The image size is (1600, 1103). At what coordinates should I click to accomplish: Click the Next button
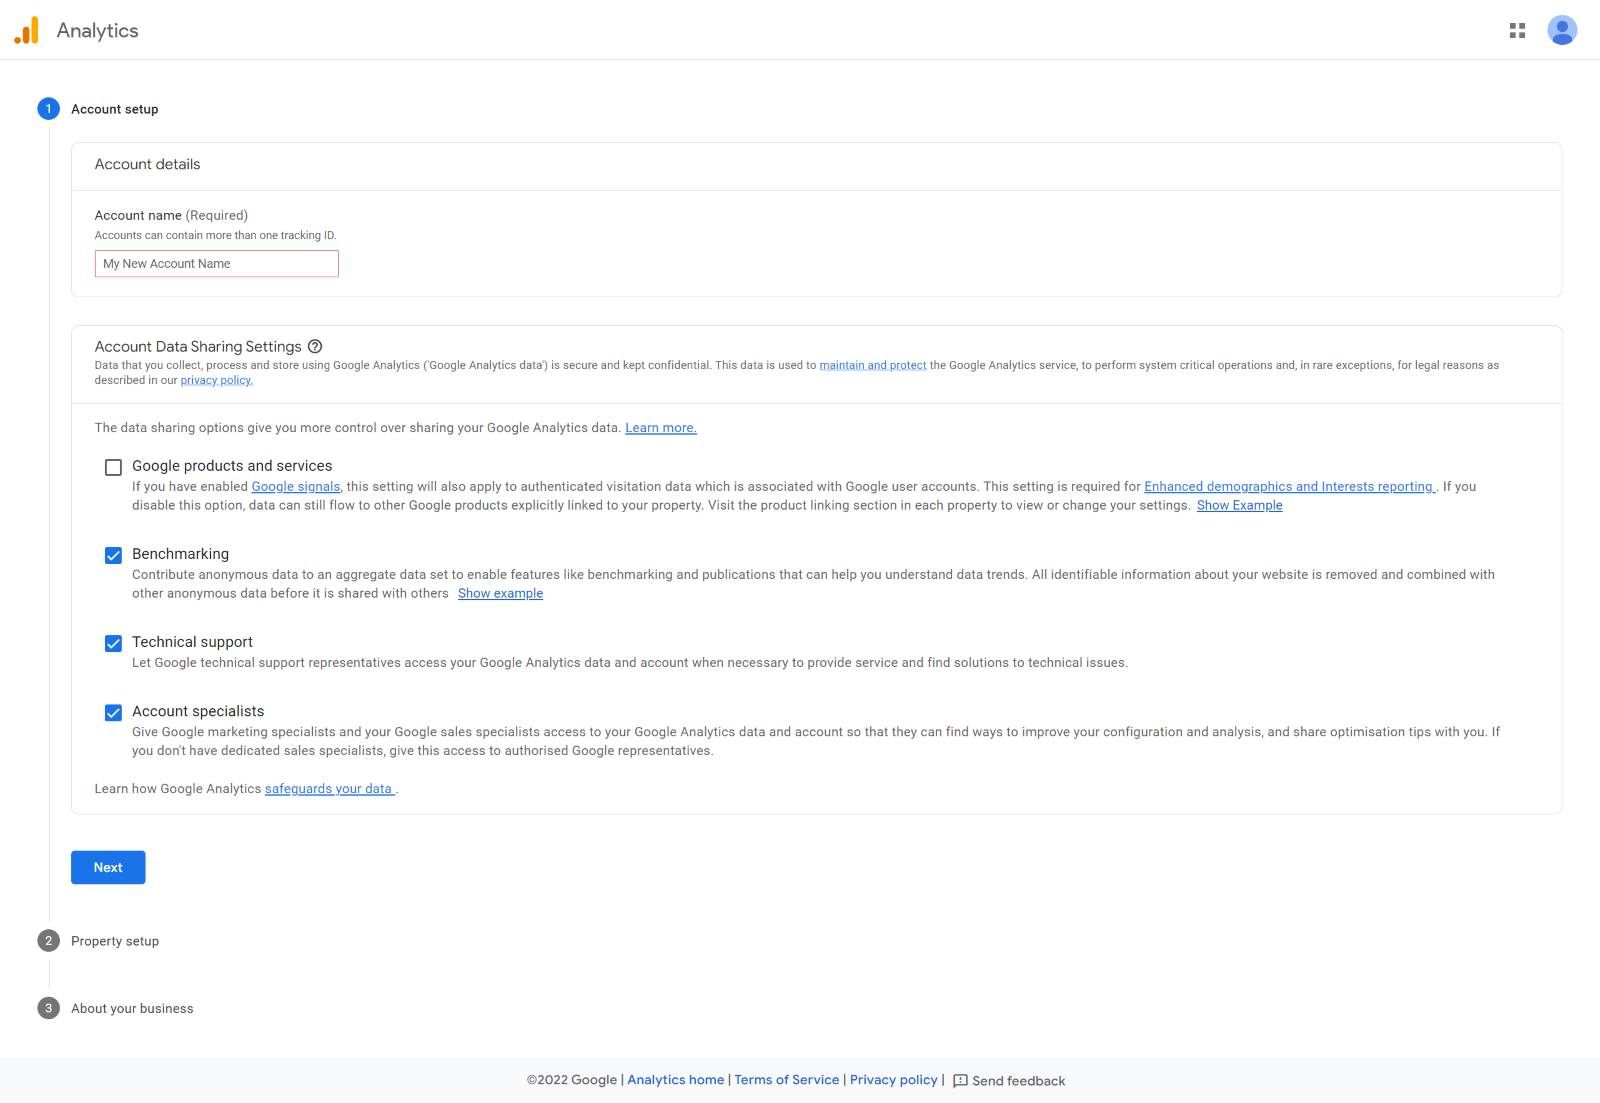[108, 867]
